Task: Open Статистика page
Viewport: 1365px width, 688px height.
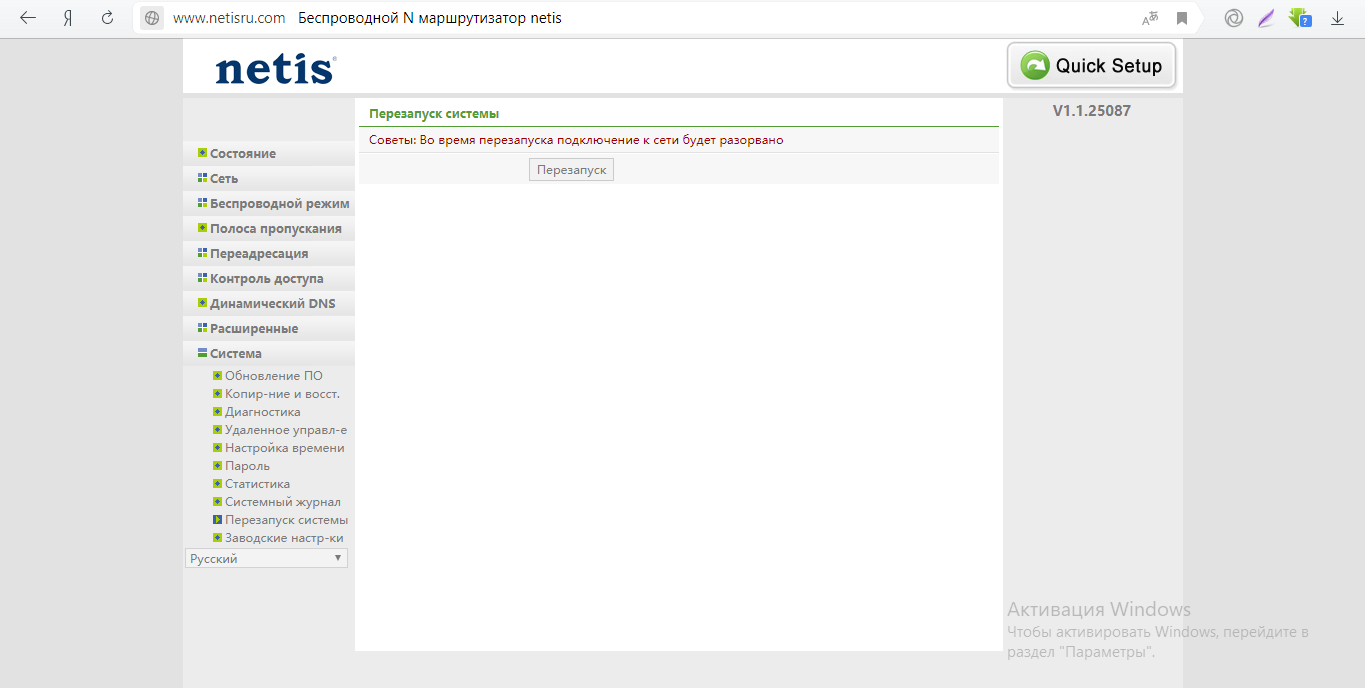Action: 257,484
